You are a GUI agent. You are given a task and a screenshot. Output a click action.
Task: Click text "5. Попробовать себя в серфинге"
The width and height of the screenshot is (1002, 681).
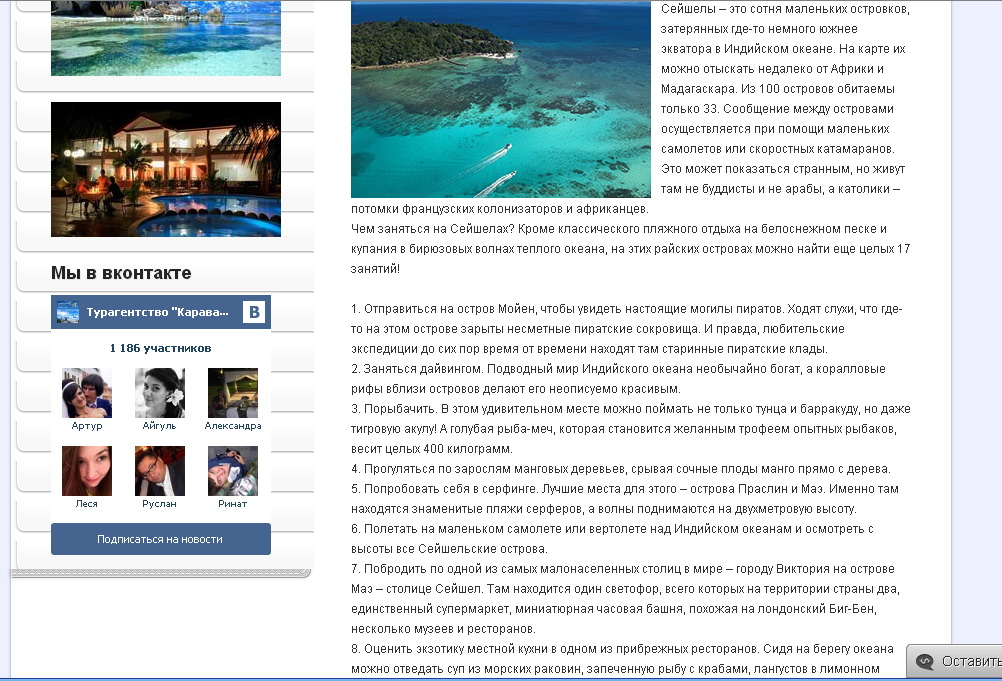tap(445, 489)
